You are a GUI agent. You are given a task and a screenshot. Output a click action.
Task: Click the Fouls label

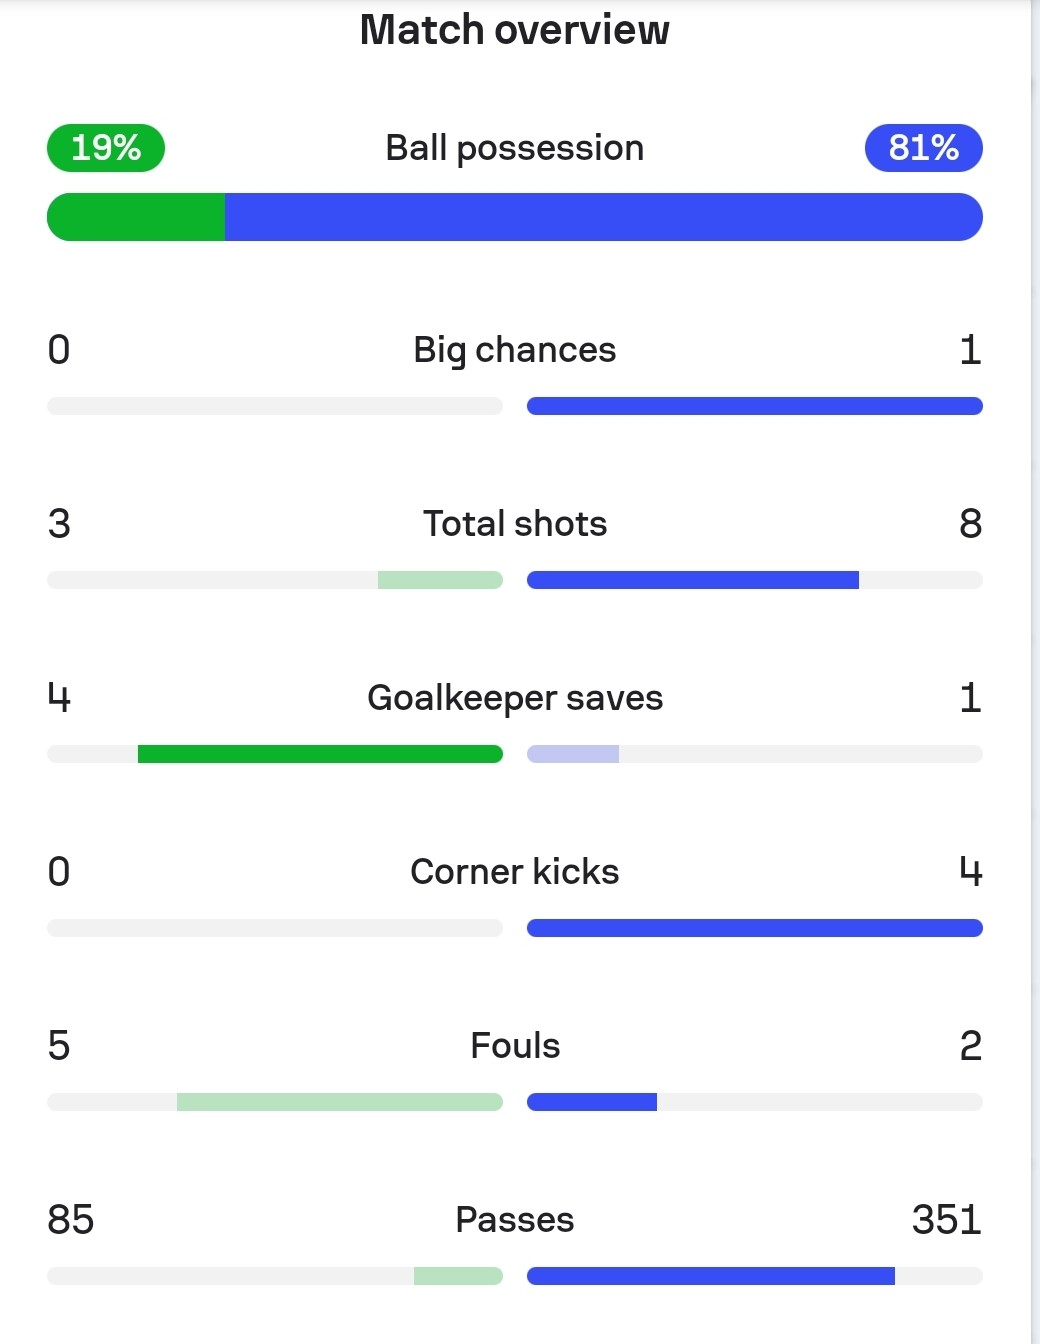pos(514,1046)
